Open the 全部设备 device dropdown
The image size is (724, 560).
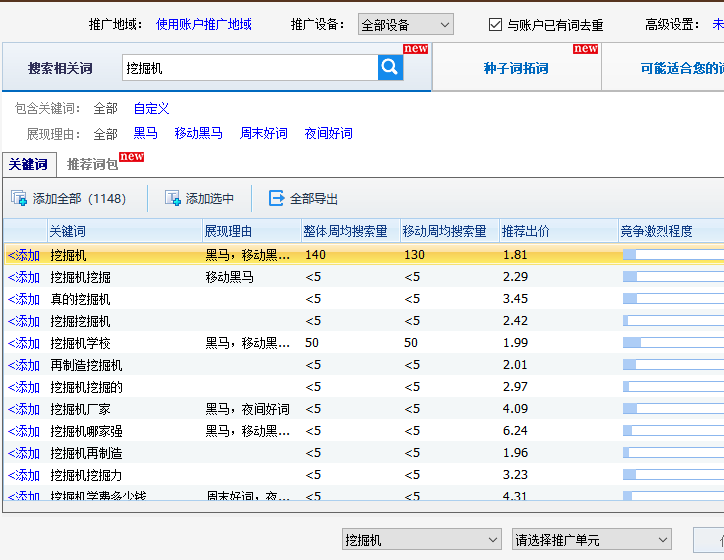tap(404, 25)
